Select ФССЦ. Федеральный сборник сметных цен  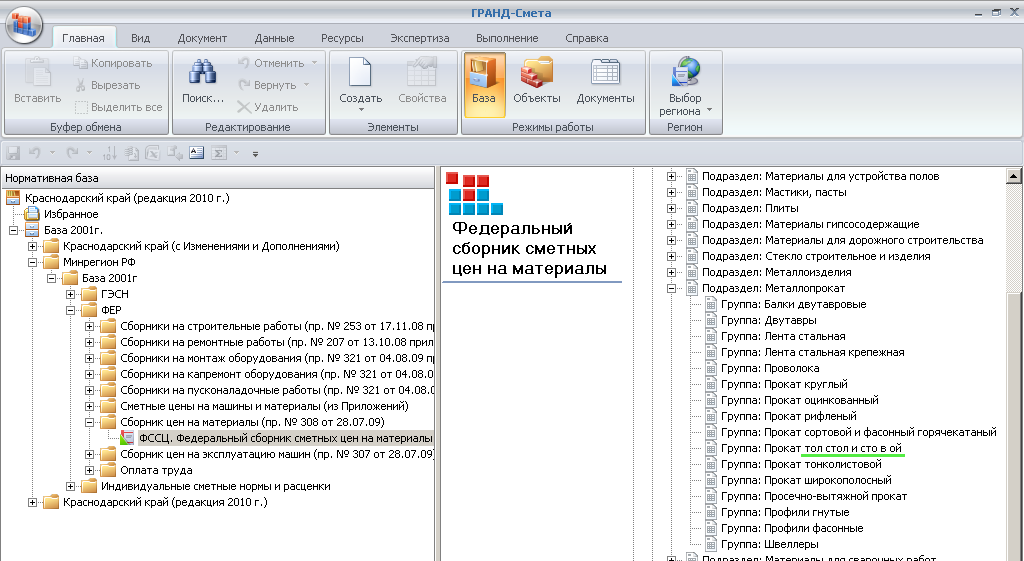pos(285,438)
